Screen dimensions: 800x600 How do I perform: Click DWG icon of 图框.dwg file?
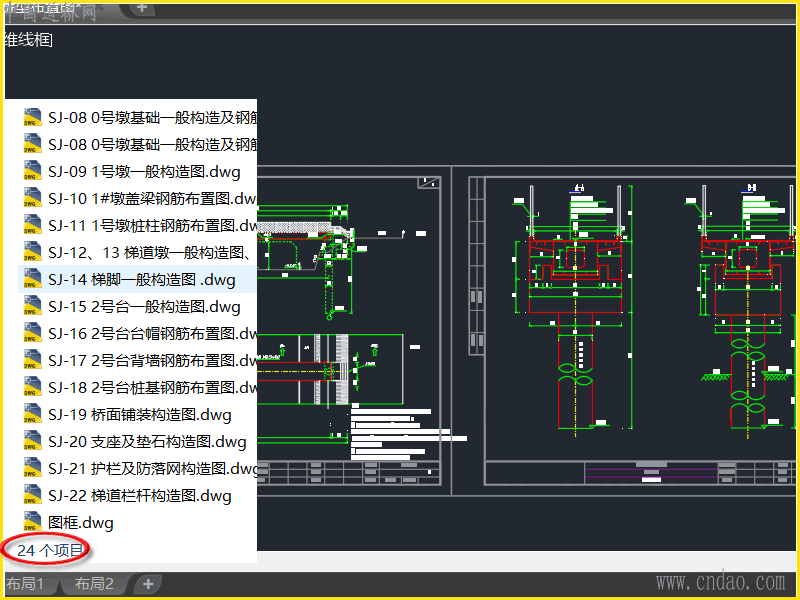[32, 522]
